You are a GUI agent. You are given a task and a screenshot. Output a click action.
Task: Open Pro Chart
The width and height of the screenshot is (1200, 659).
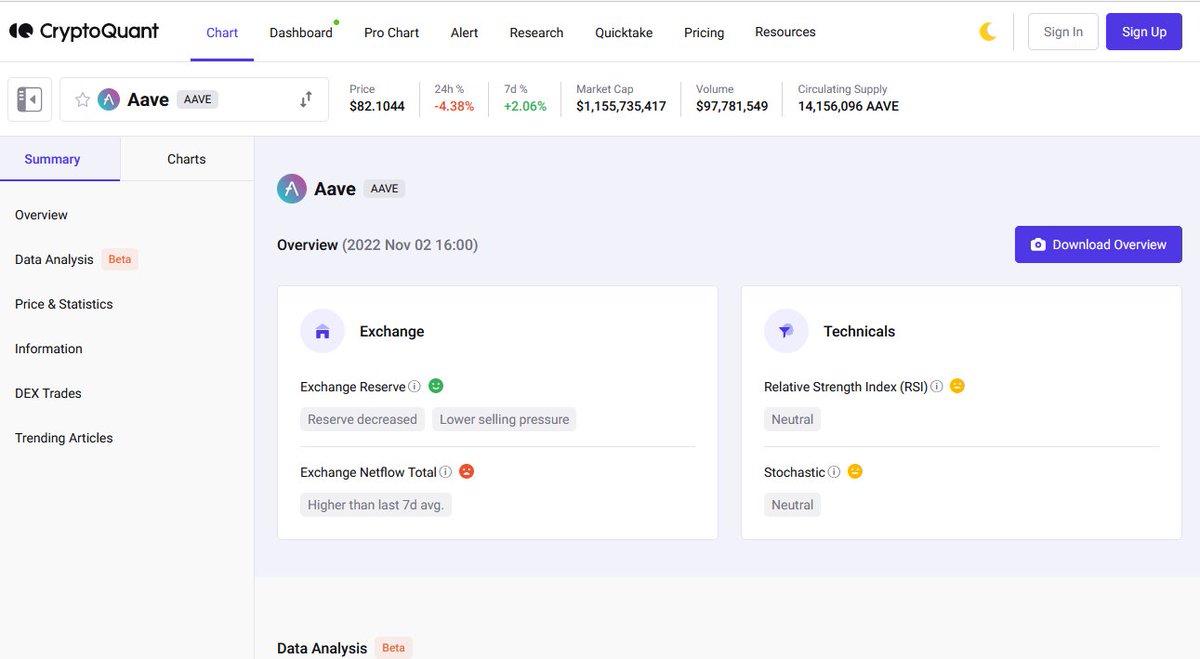coord(391,32)
